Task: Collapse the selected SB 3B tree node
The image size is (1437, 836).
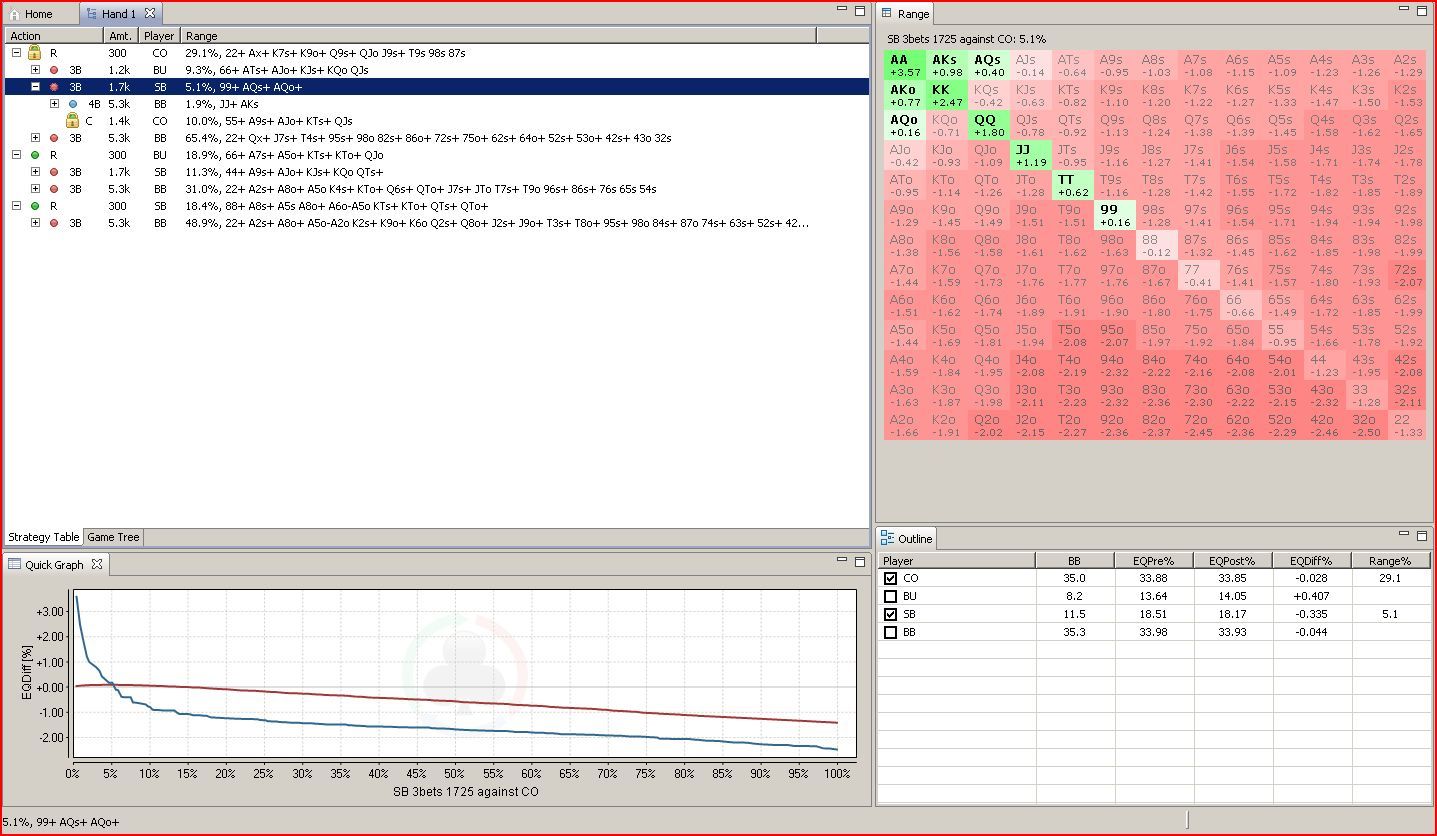Action: click(x=35, y=87)
